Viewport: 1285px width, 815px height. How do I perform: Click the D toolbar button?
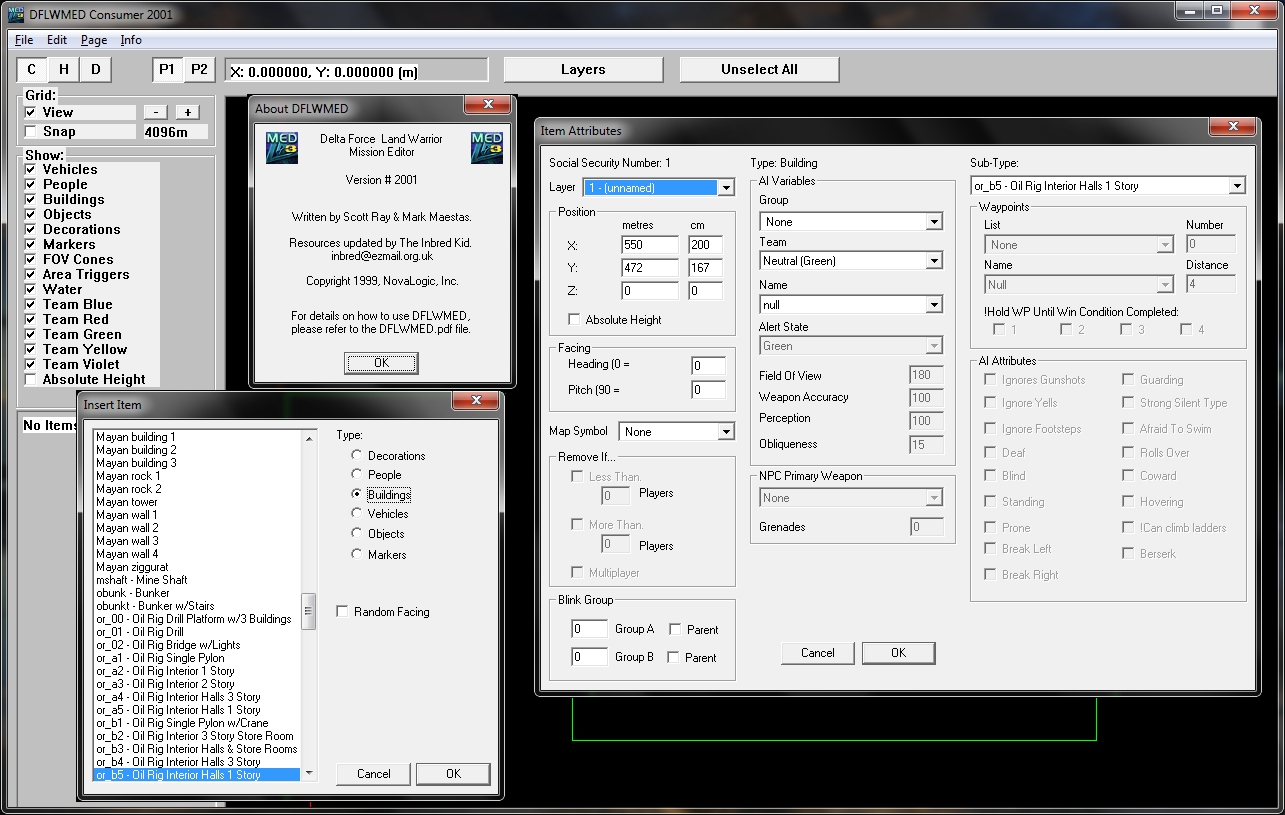[96, 69]
